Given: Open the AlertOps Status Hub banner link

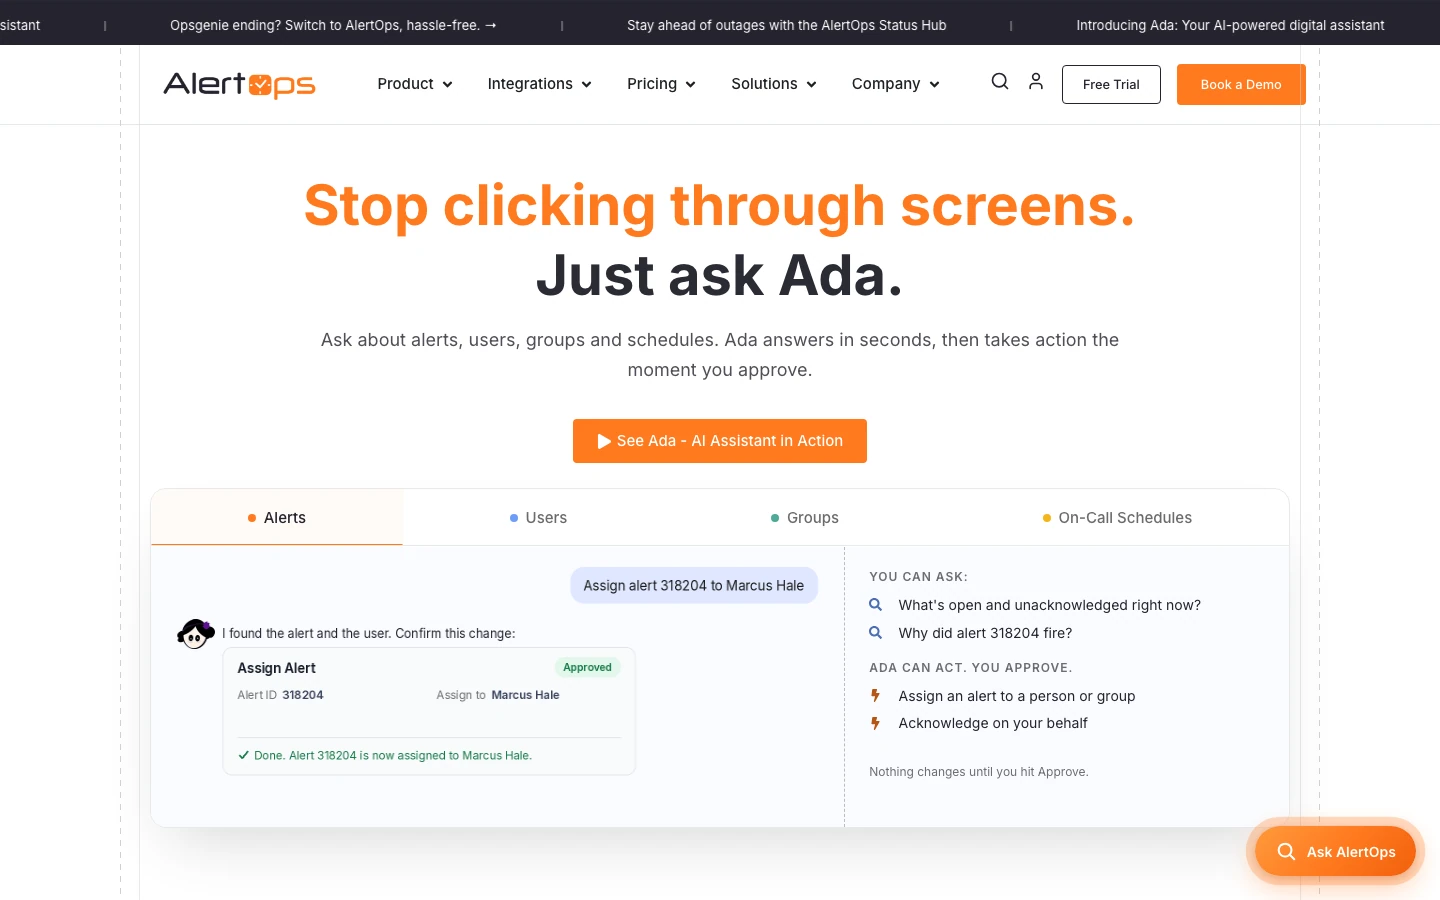Looking at the screenshot, I should click(x=786, y=25).
